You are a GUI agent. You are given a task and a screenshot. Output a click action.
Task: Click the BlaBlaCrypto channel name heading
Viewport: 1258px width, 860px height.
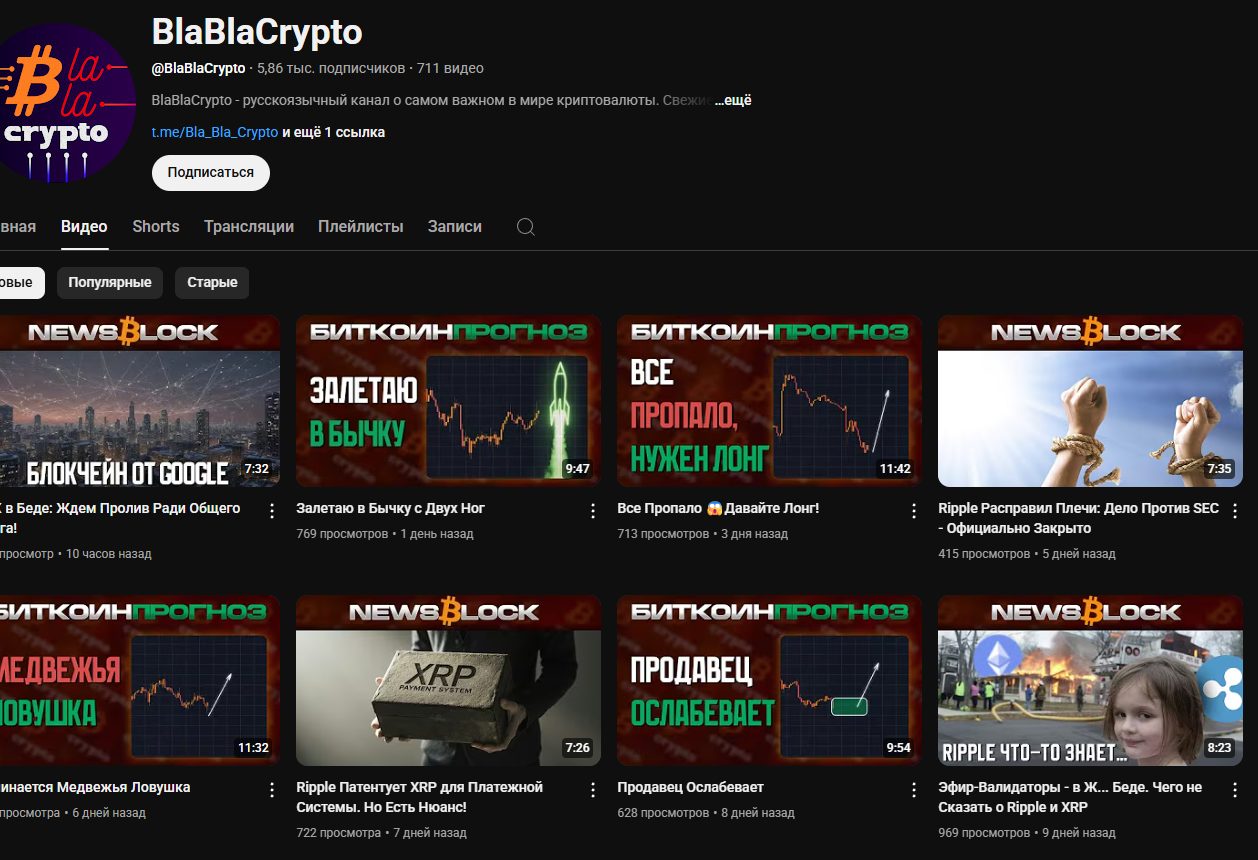pos(257,32)
